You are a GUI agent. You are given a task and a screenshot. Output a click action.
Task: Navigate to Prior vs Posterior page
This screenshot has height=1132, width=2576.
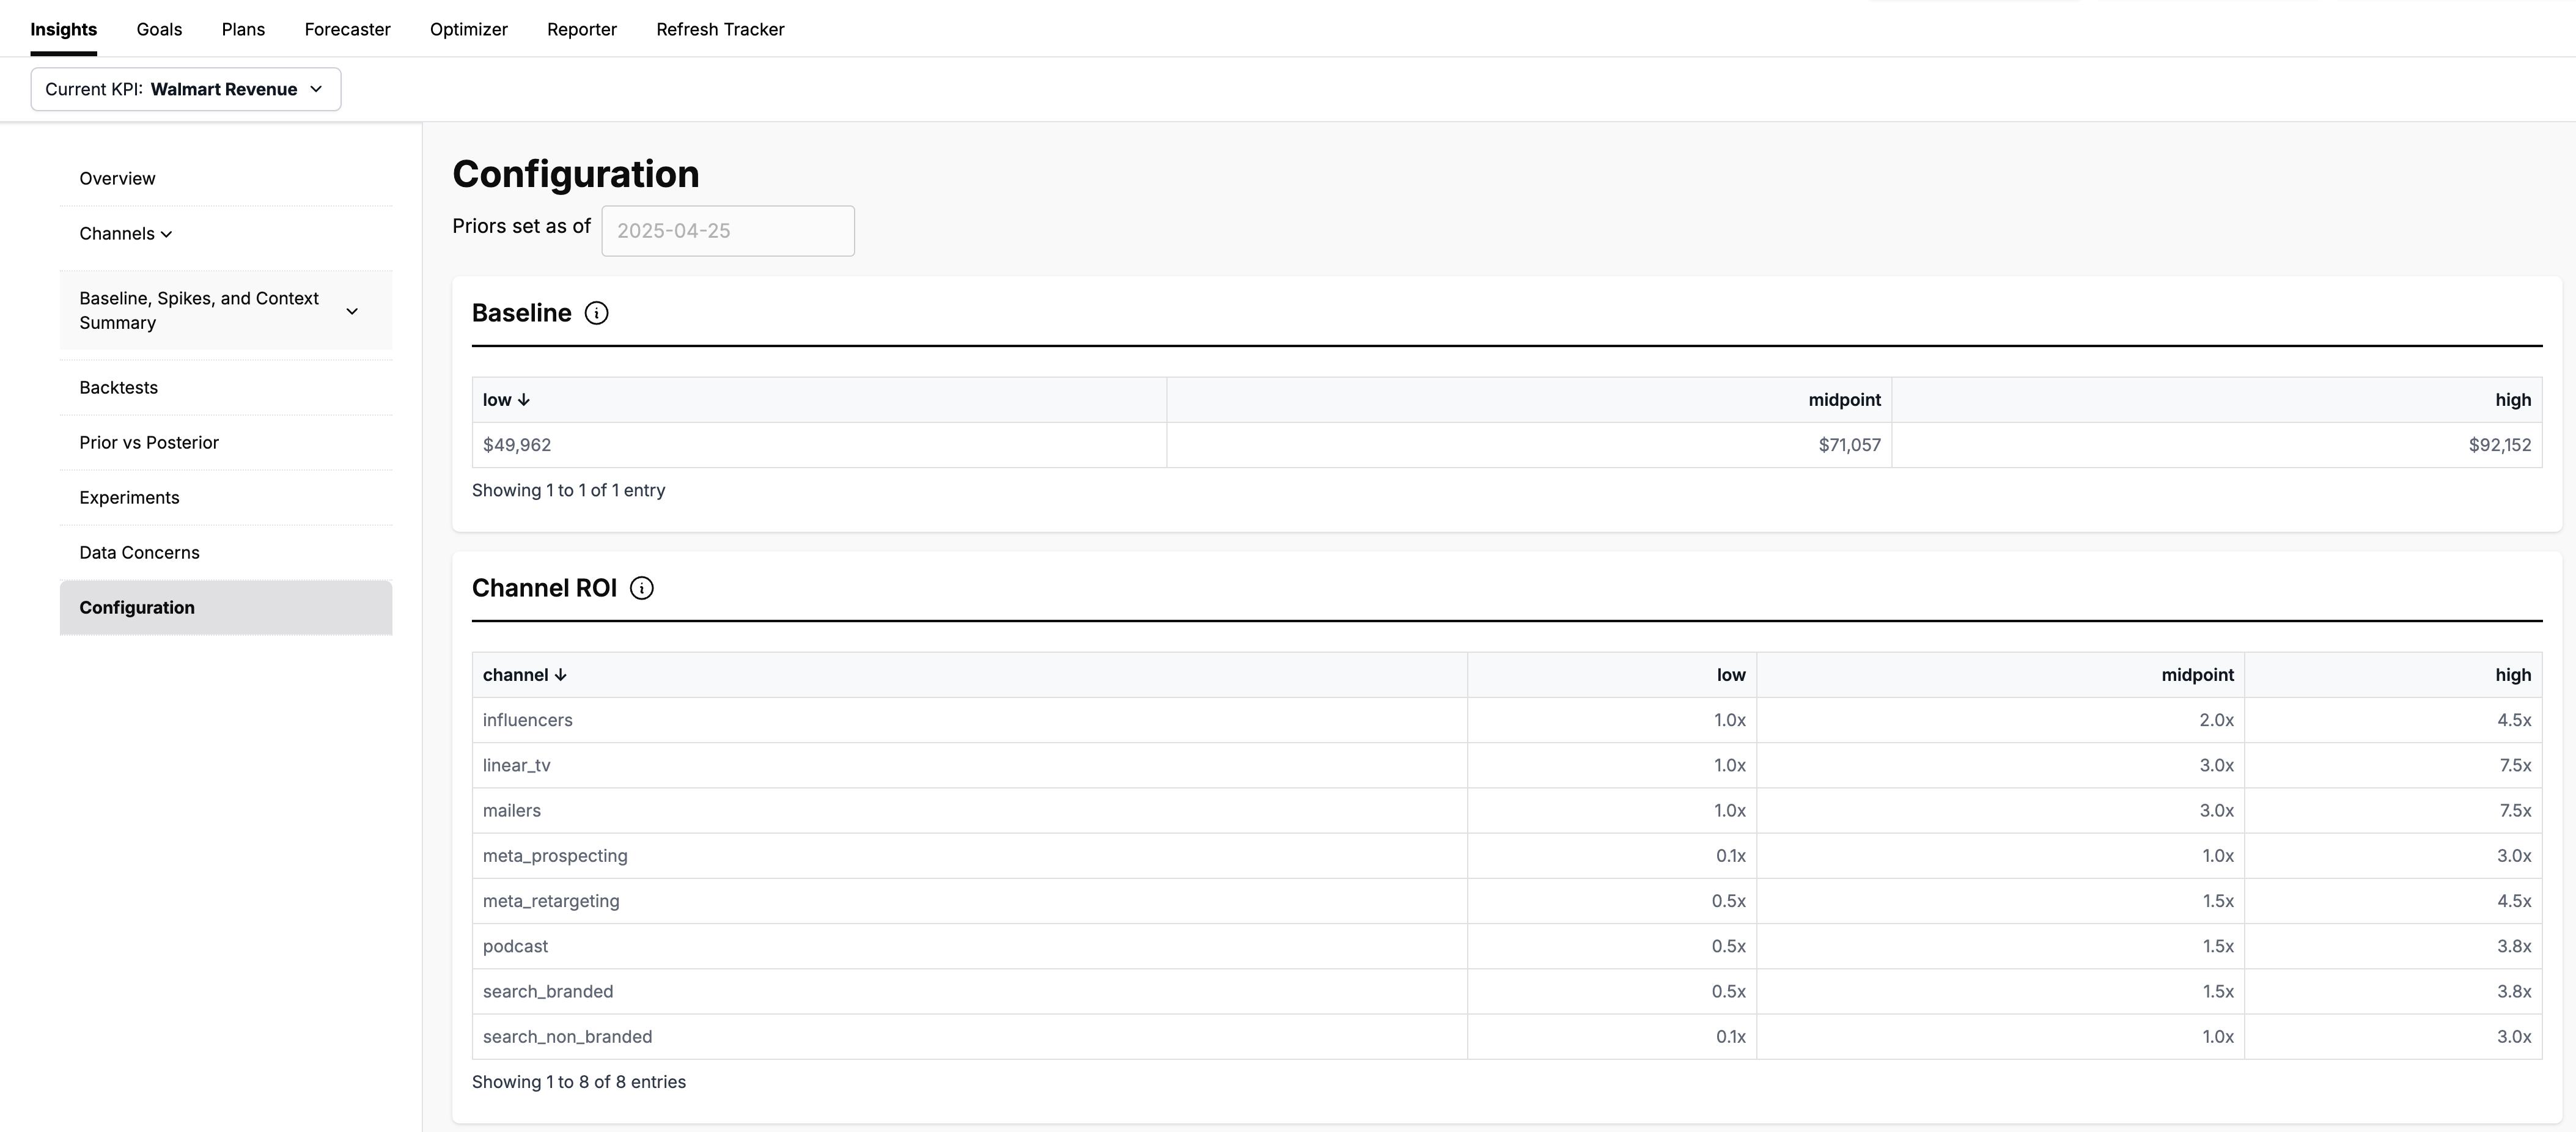149,443
